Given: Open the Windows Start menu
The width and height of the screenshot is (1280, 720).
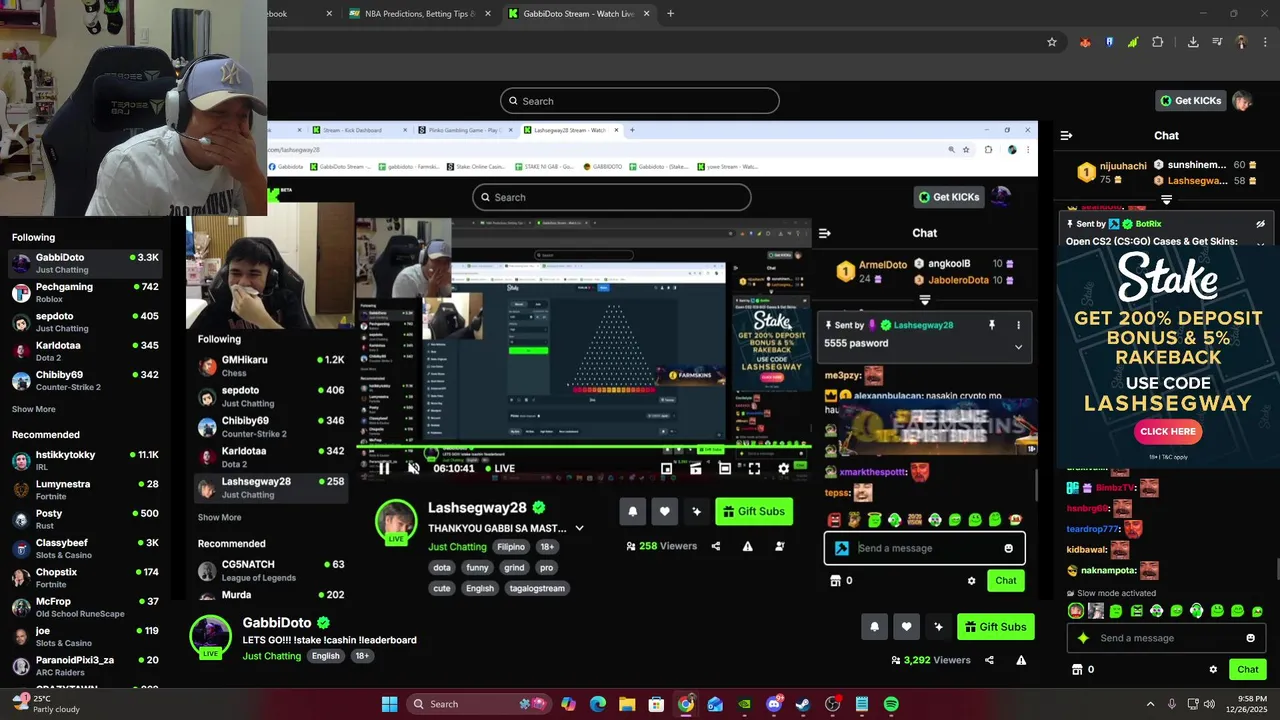Looking at the screenshot, I should [x=390, y=704].
